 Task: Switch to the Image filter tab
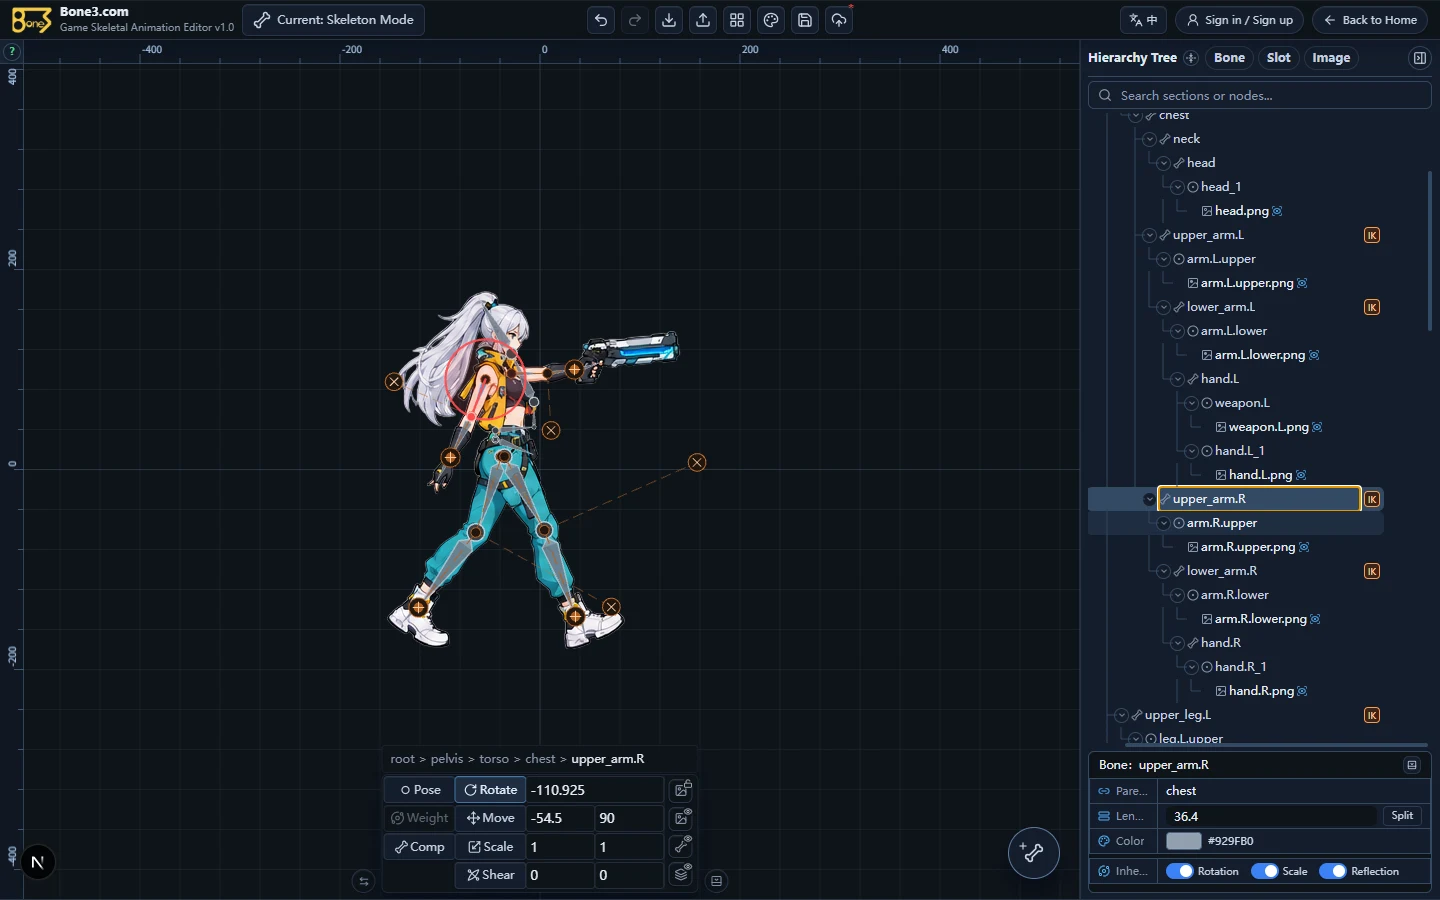pos(1331,58)
